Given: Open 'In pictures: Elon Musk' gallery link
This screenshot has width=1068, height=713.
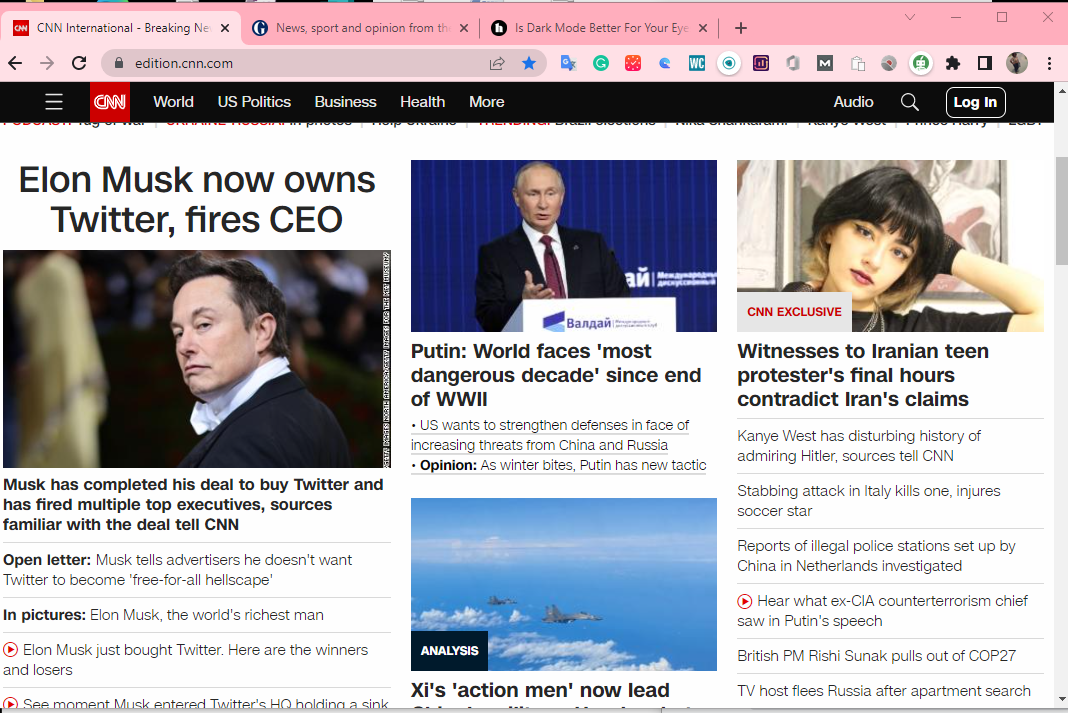Looking at the screenshot, I should (x=163, y=615).
